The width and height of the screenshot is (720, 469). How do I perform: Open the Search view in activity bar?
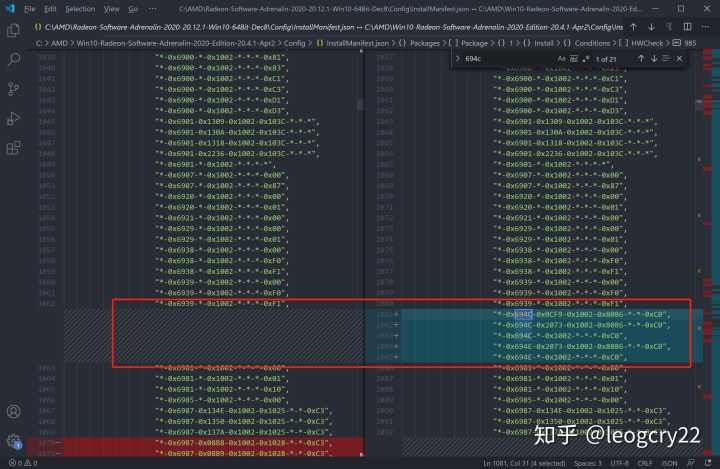13,59
